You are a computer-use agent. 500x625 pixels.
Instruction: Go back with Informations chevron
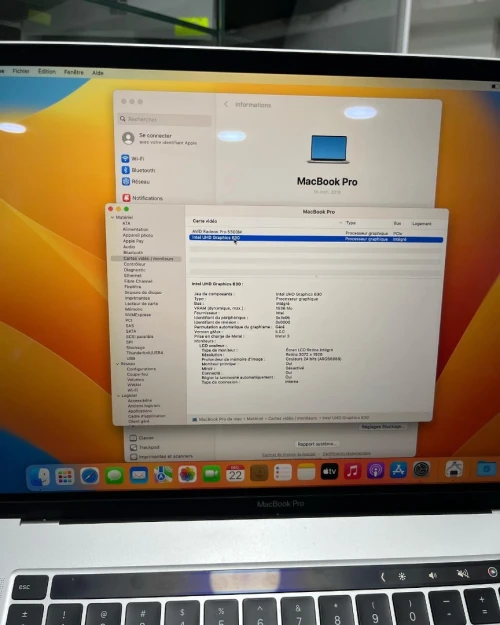(x=226, y=104)
